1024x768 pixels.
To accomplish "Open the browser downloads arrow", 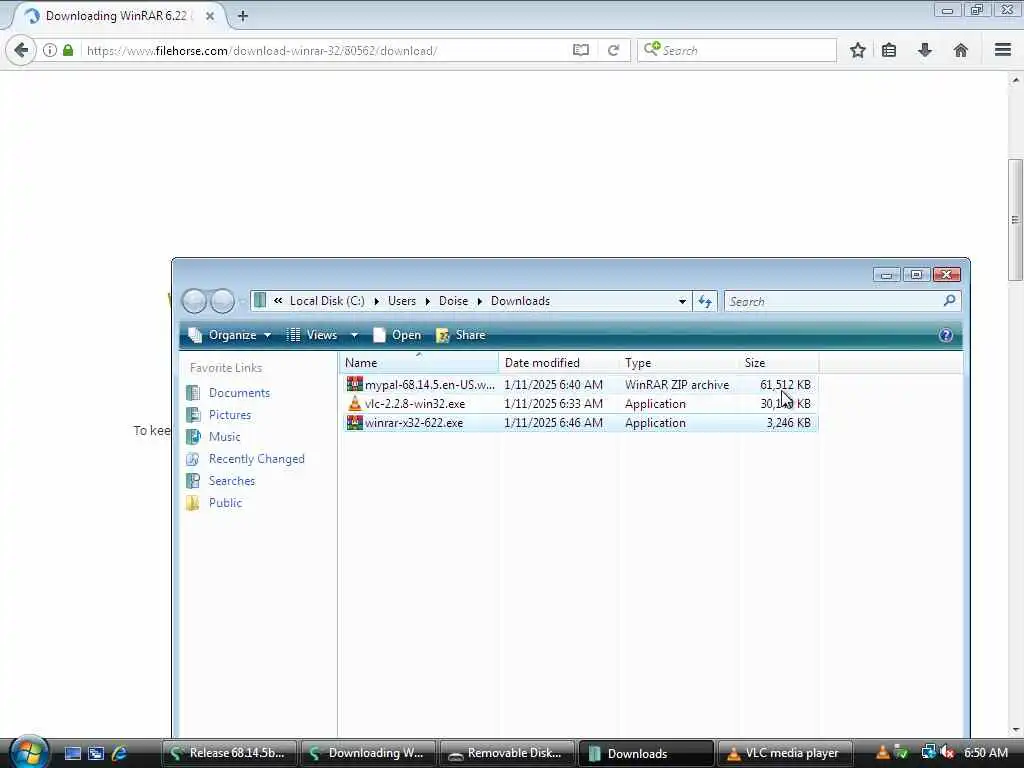I will point(925,50).
